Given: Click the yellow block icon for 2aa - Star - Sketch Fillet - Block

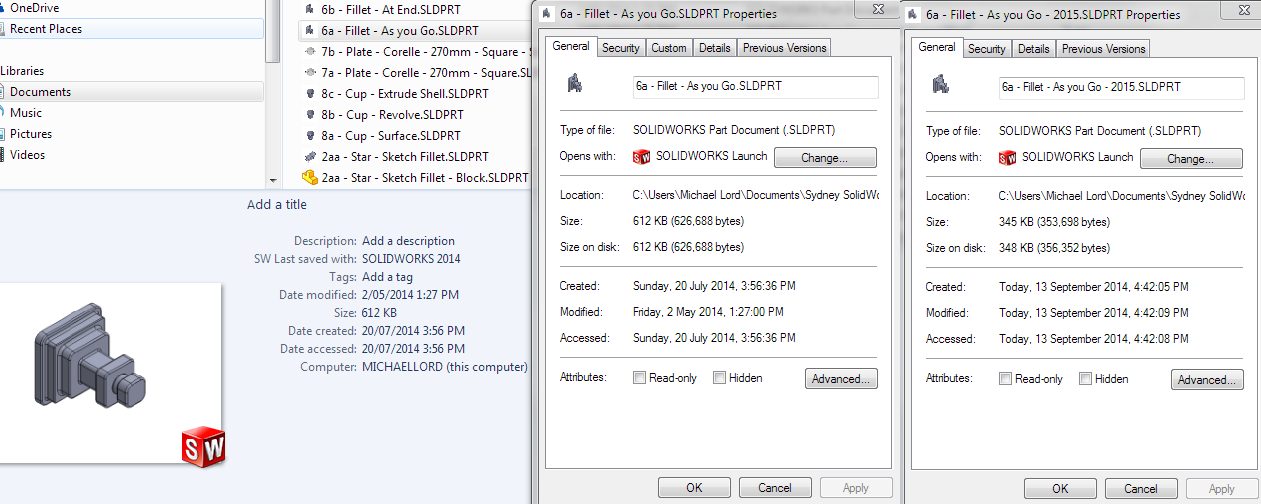Looking at the screenshot, I should click(x=310, y=178).
